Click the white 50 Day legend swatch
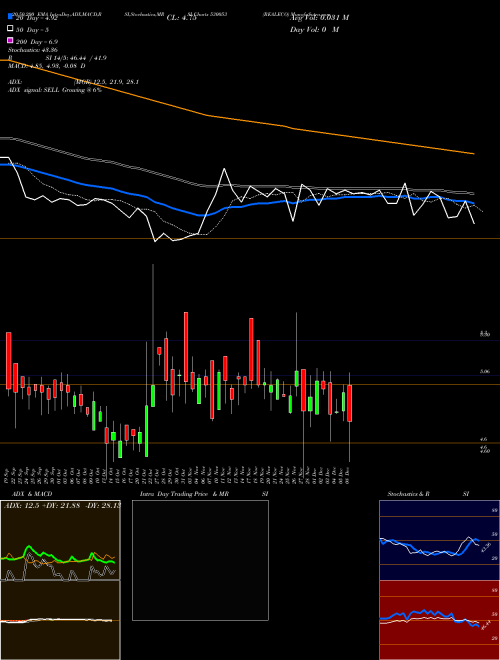Screen dimensions: 500x660 point(11,29)
